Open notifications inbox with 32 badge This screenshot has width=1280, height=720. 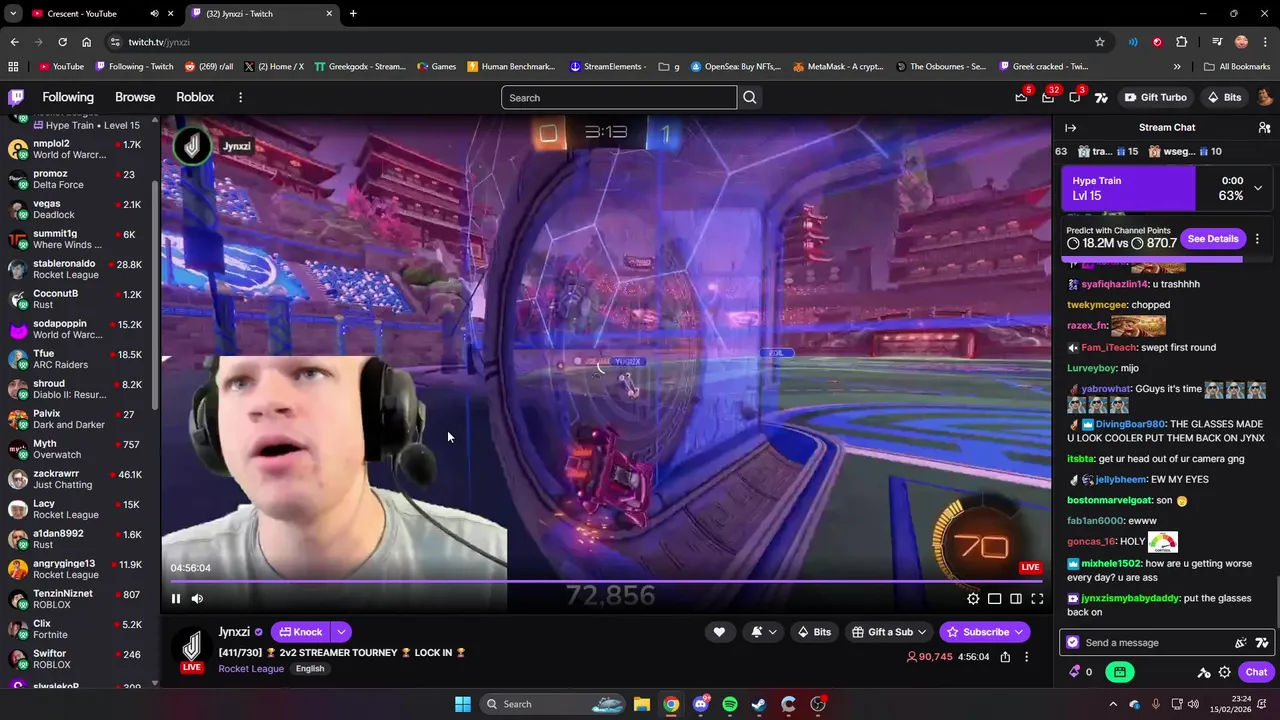pyautogui.click(x=1048, y=97)
